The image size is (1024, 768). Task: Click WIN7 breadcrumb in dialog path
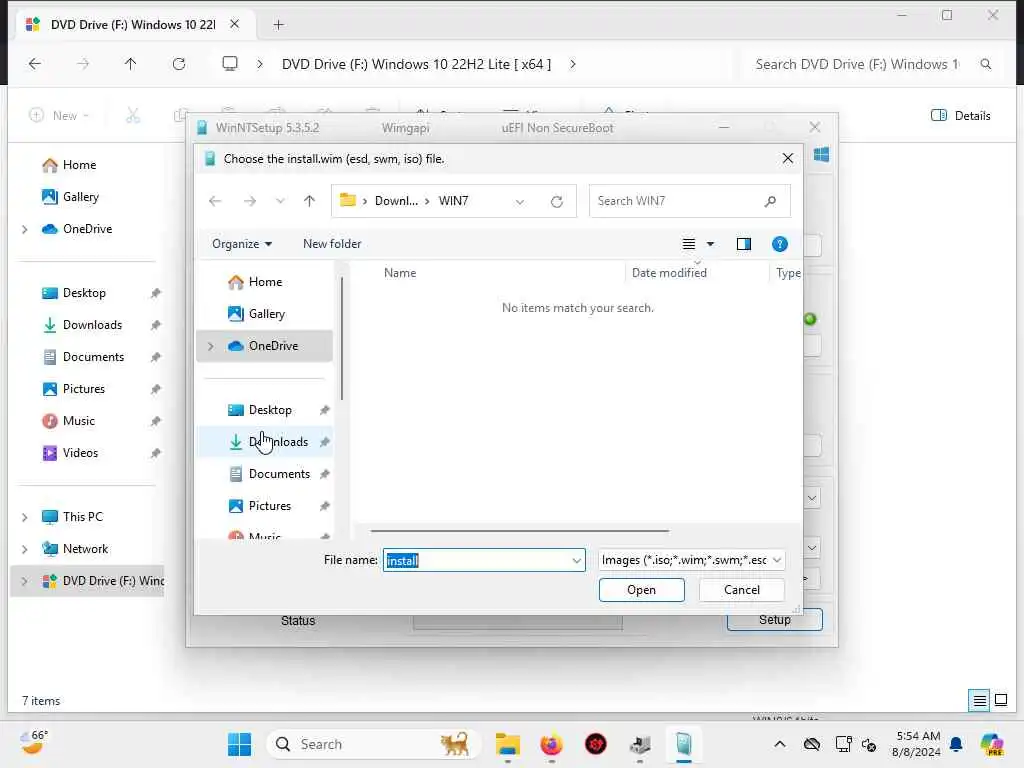[453, 201]
